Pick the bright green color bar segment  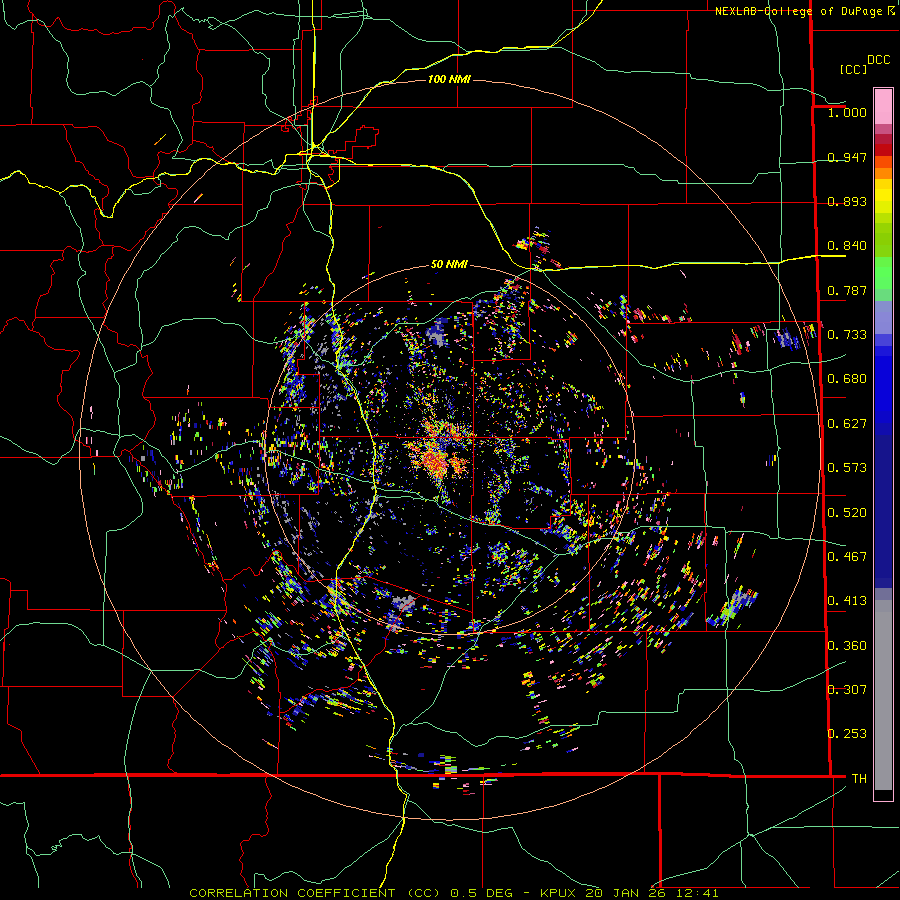883,273
